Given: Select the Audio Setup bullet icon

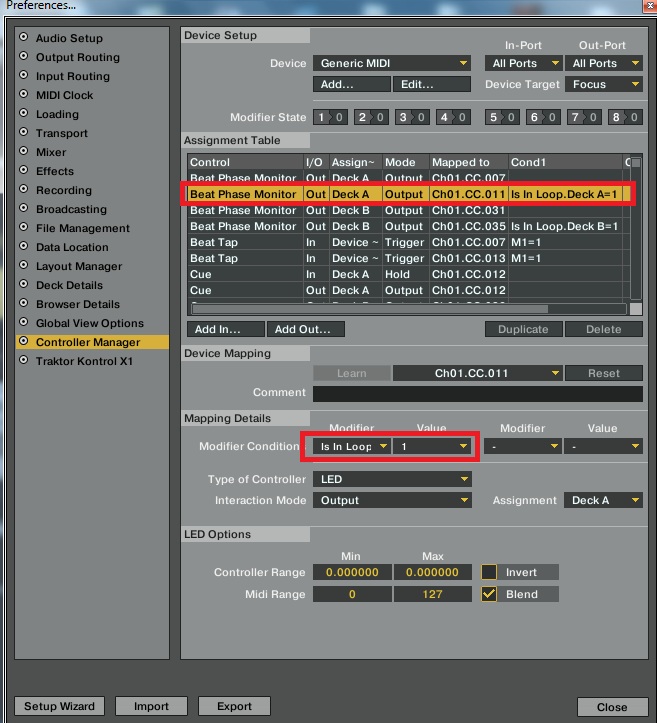Looking at the screenshot, I should [24, 37].
